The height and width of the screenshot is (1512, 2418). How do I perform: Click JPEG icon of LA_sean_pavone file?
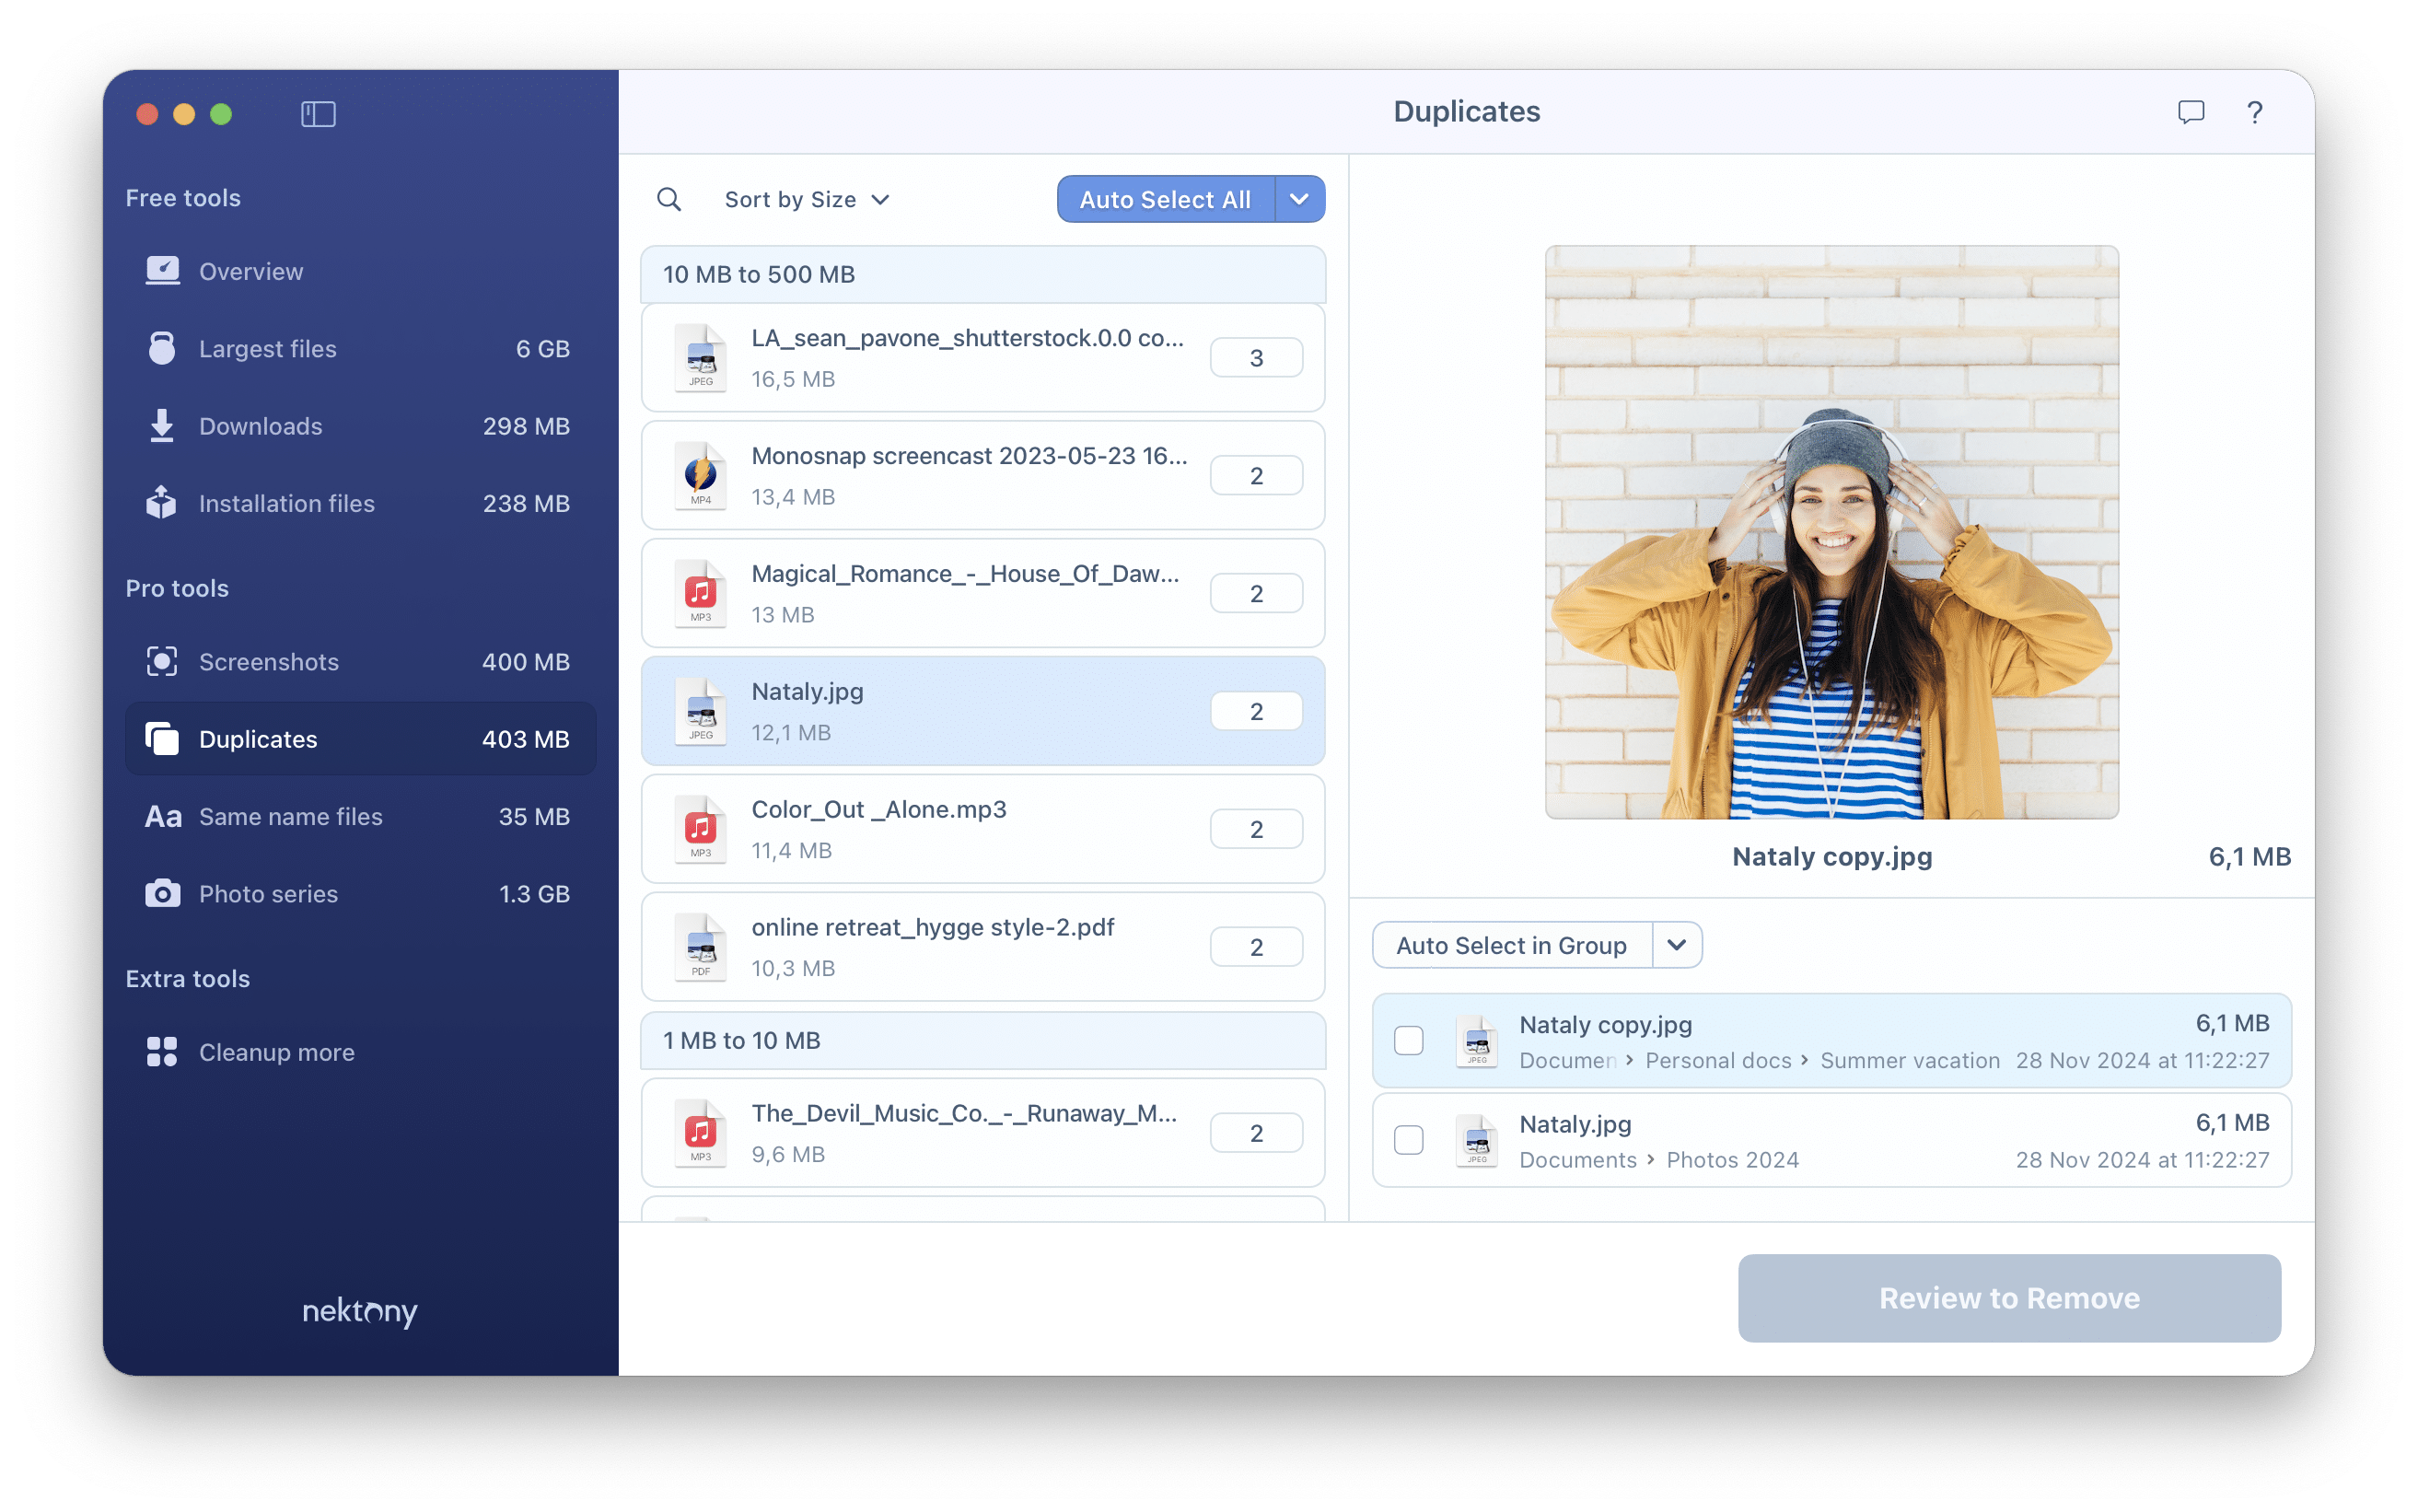coord(701,358)
